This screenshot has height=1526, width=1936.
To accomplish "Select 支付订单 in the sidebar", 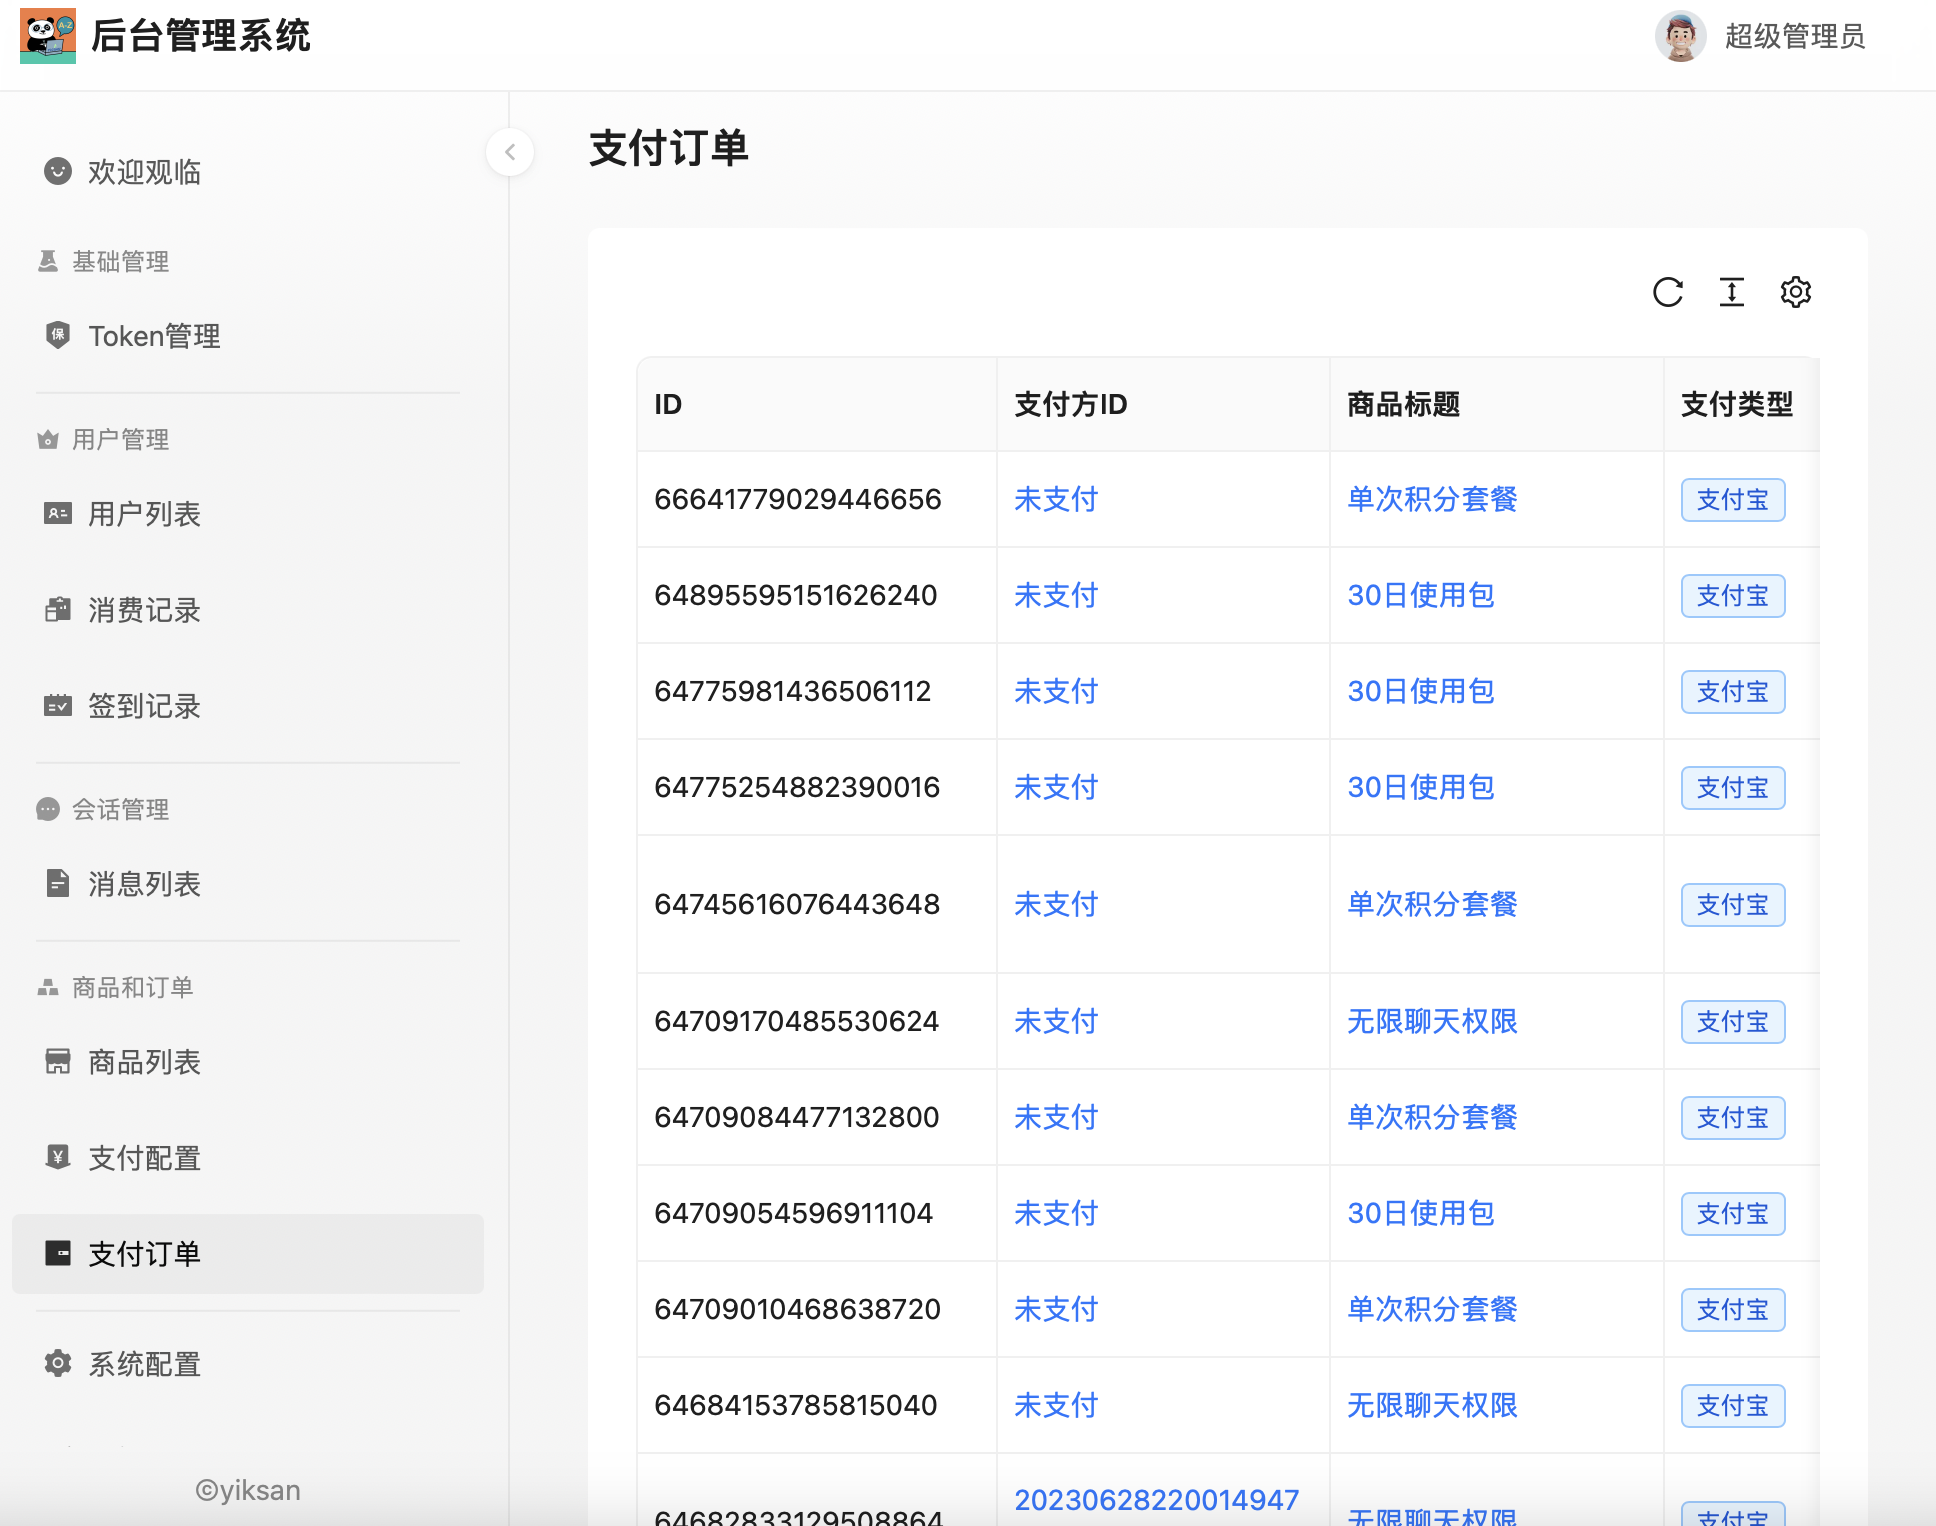I will pos(248,1254).
